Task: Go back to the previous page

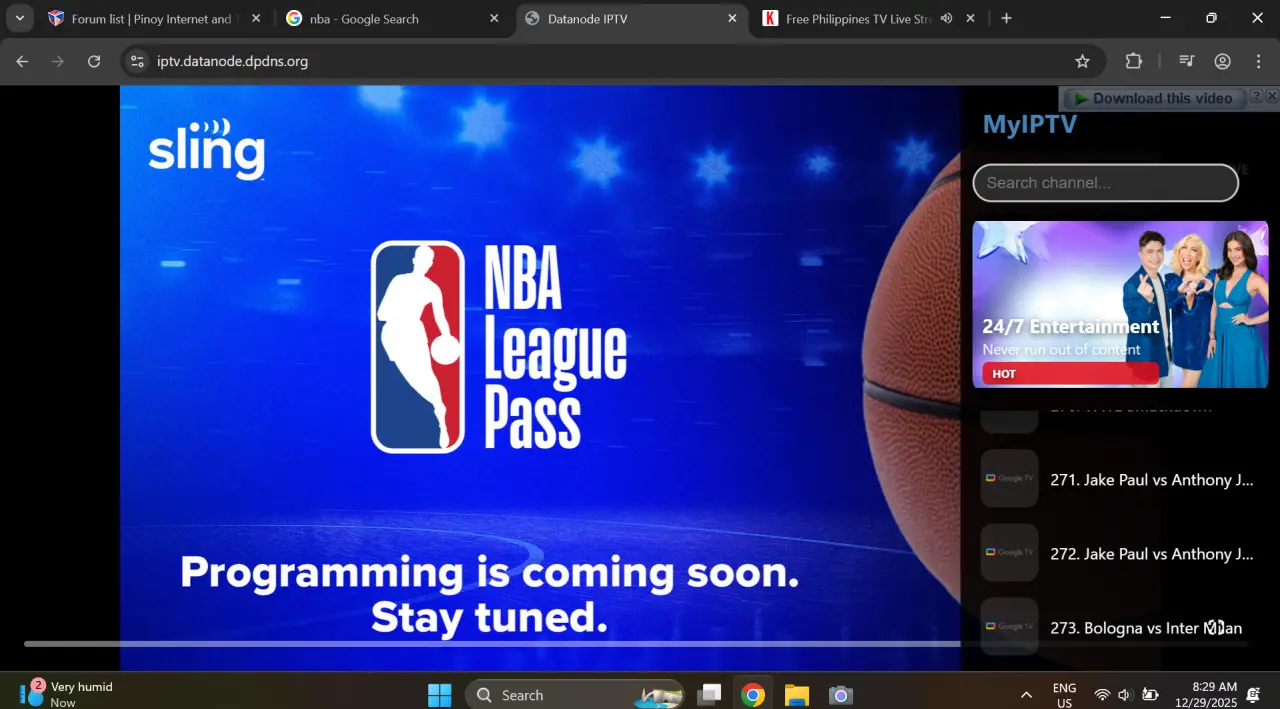Action: pos(22,61)
